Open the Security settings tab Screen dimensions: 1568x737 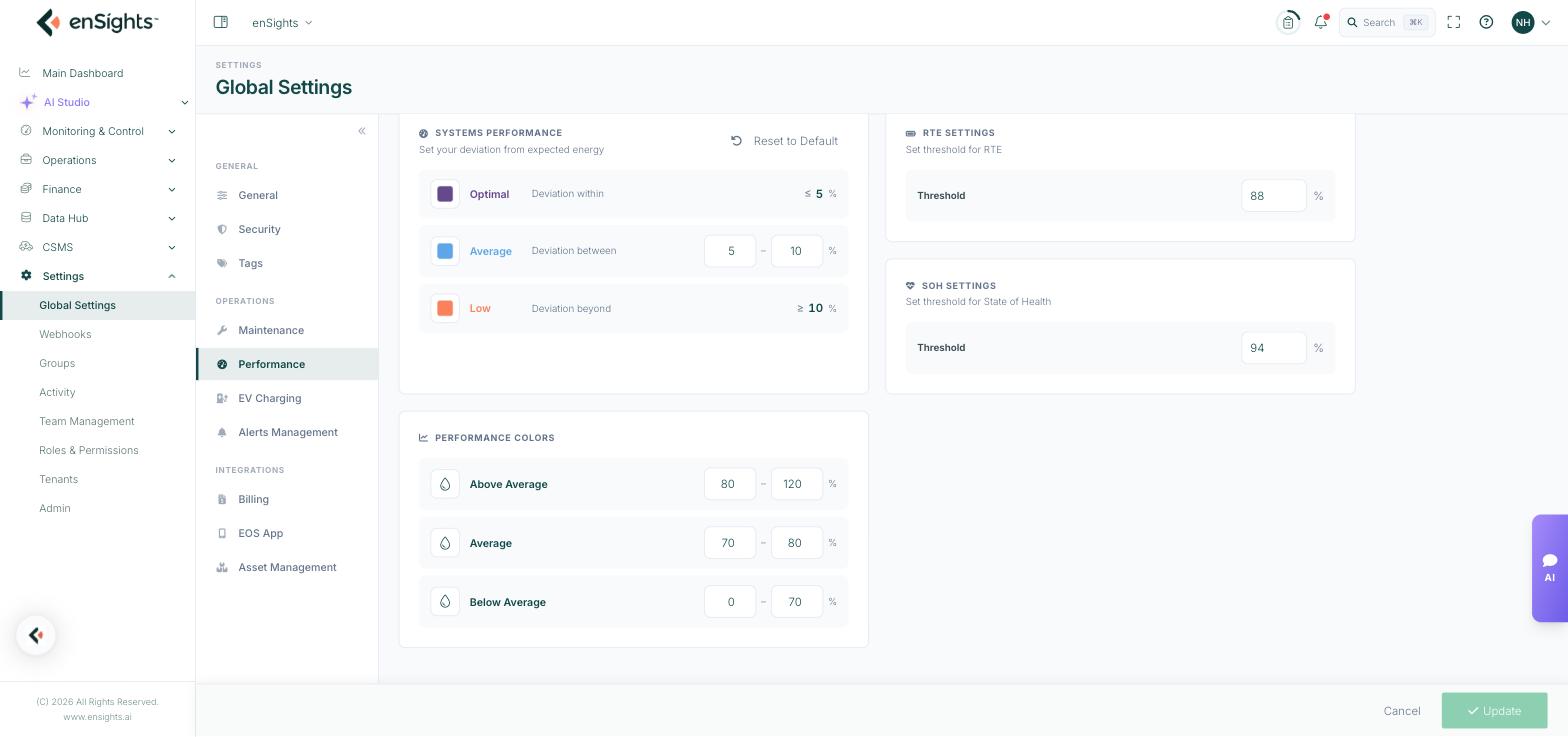click(287, 229)
